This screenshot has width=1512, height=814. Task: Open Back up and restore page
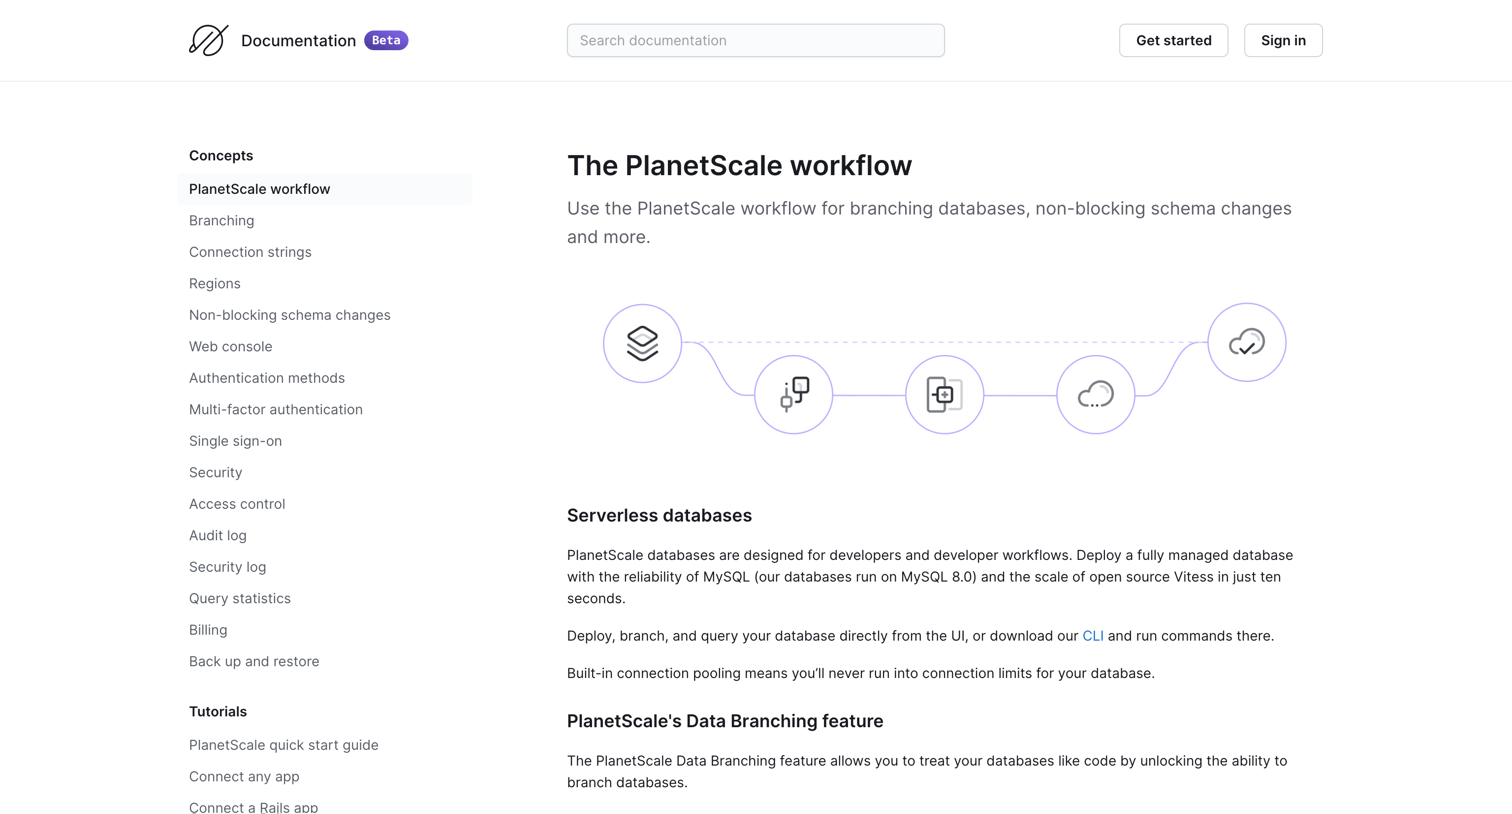tap(254, 661)
